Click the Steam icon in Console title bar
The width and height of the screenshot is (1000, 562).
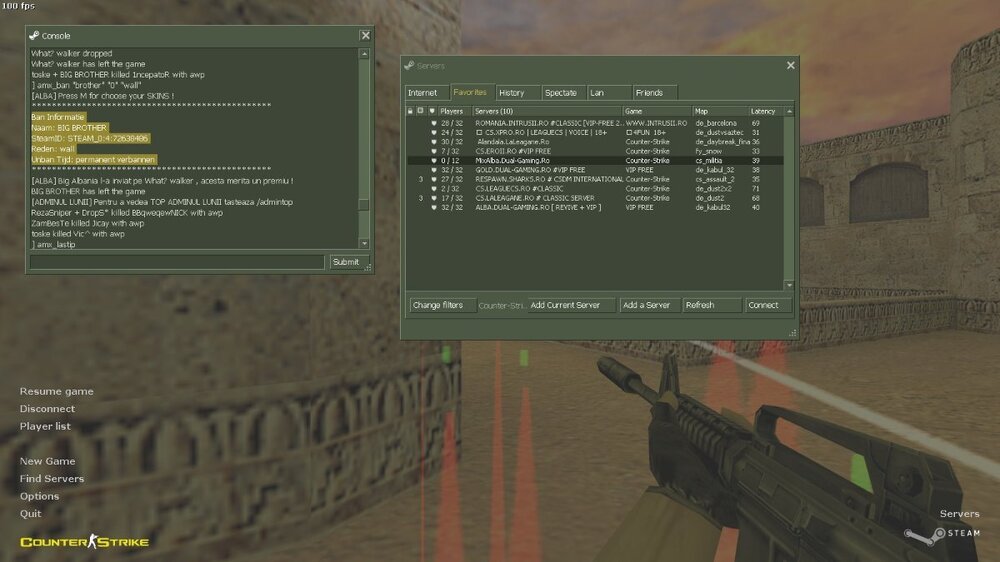coord(34,35)
